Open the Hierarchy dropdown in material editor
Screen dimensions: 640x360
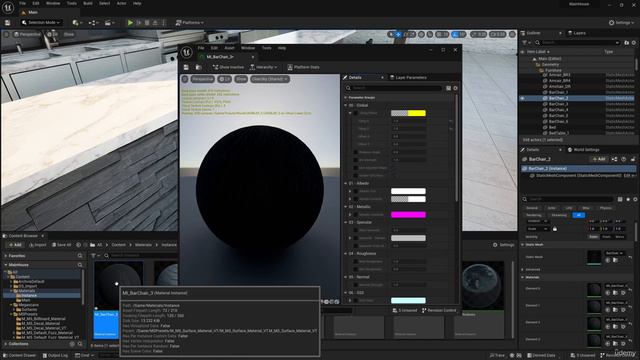[x=264, y=67]
